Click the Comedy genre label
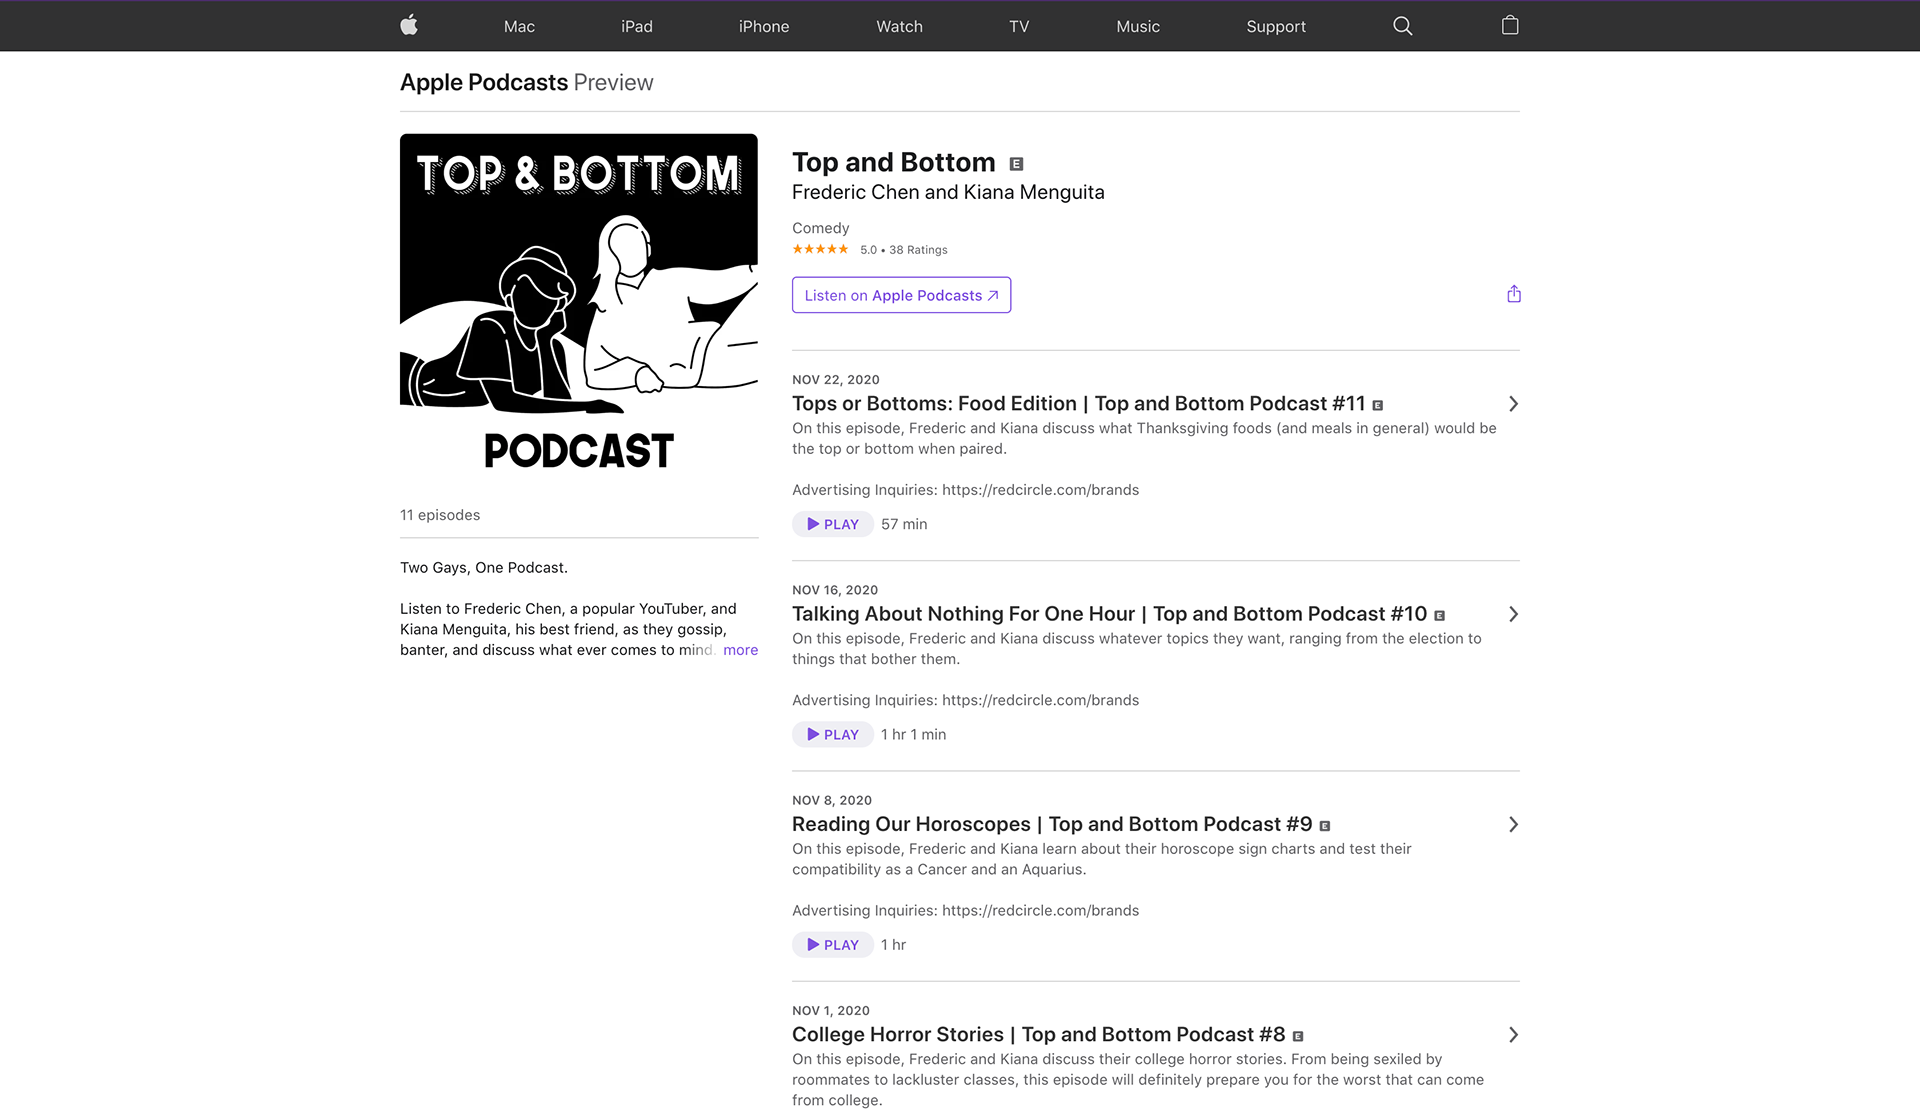Image resolution: width=1920 pixels, height=1111 pixels. [x=820, y=228]
